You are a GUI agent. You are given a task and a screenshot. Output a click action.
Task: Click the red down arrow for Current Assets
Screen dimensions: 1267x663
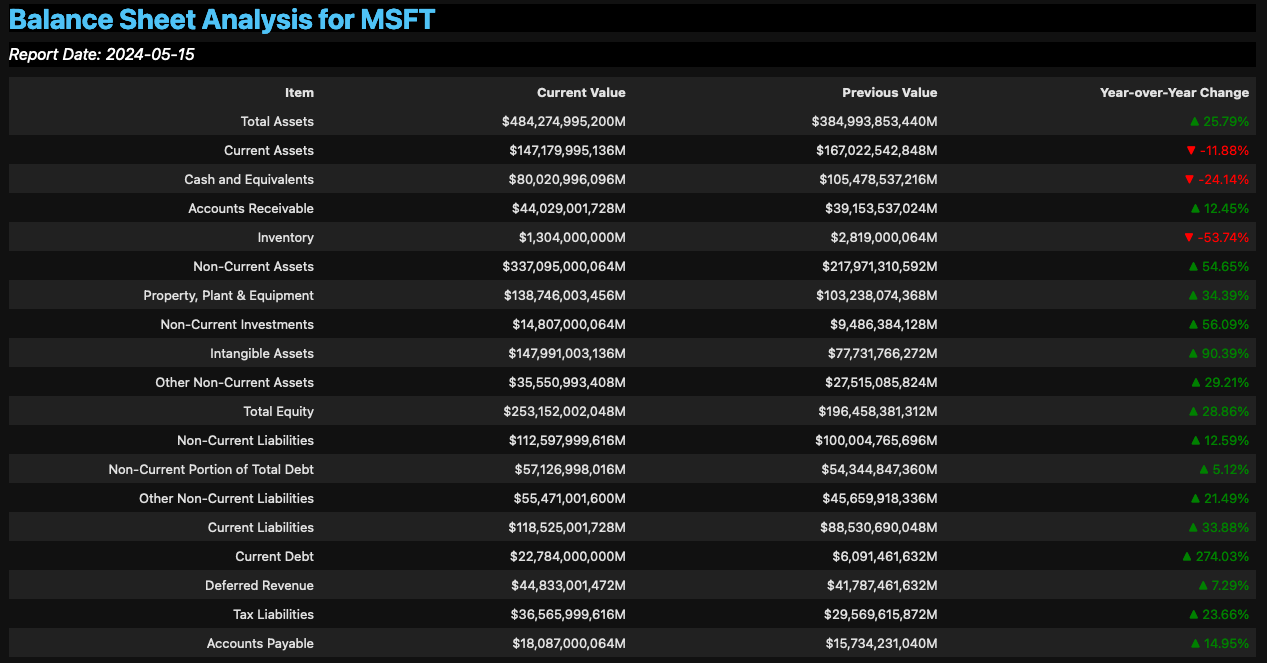1190,151
